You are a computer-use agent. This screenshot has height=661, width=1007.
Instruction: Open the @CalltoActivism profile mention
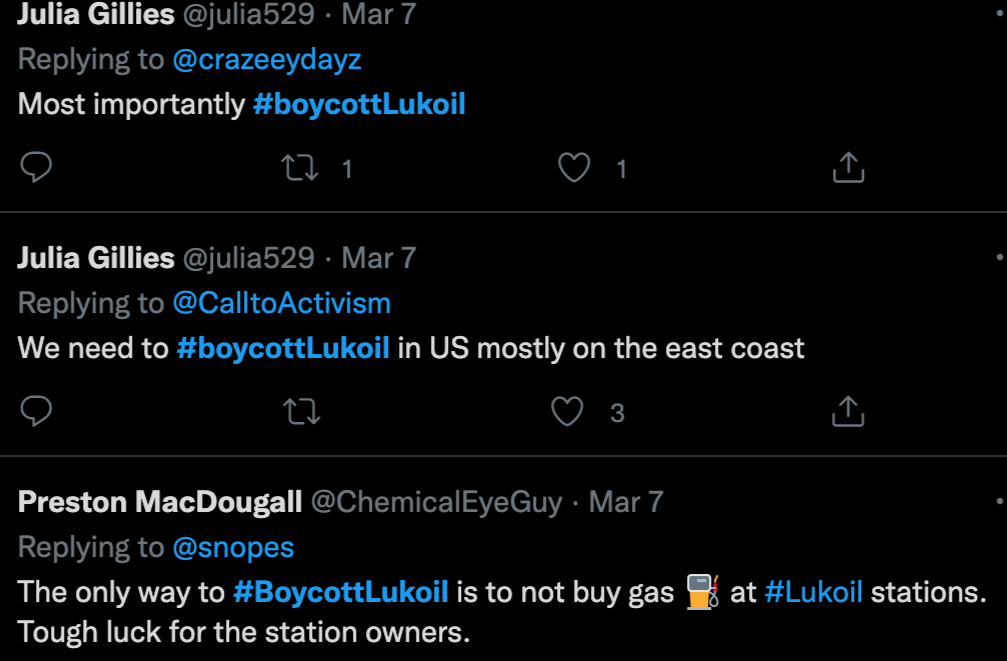[281, 303]
